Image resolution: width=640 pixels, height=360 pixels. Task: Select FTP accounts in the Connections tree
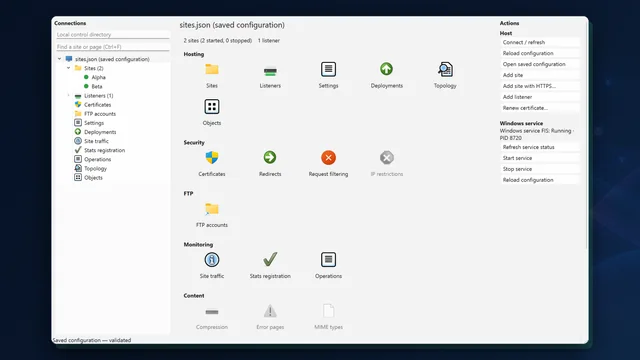[x=100, y=113]
